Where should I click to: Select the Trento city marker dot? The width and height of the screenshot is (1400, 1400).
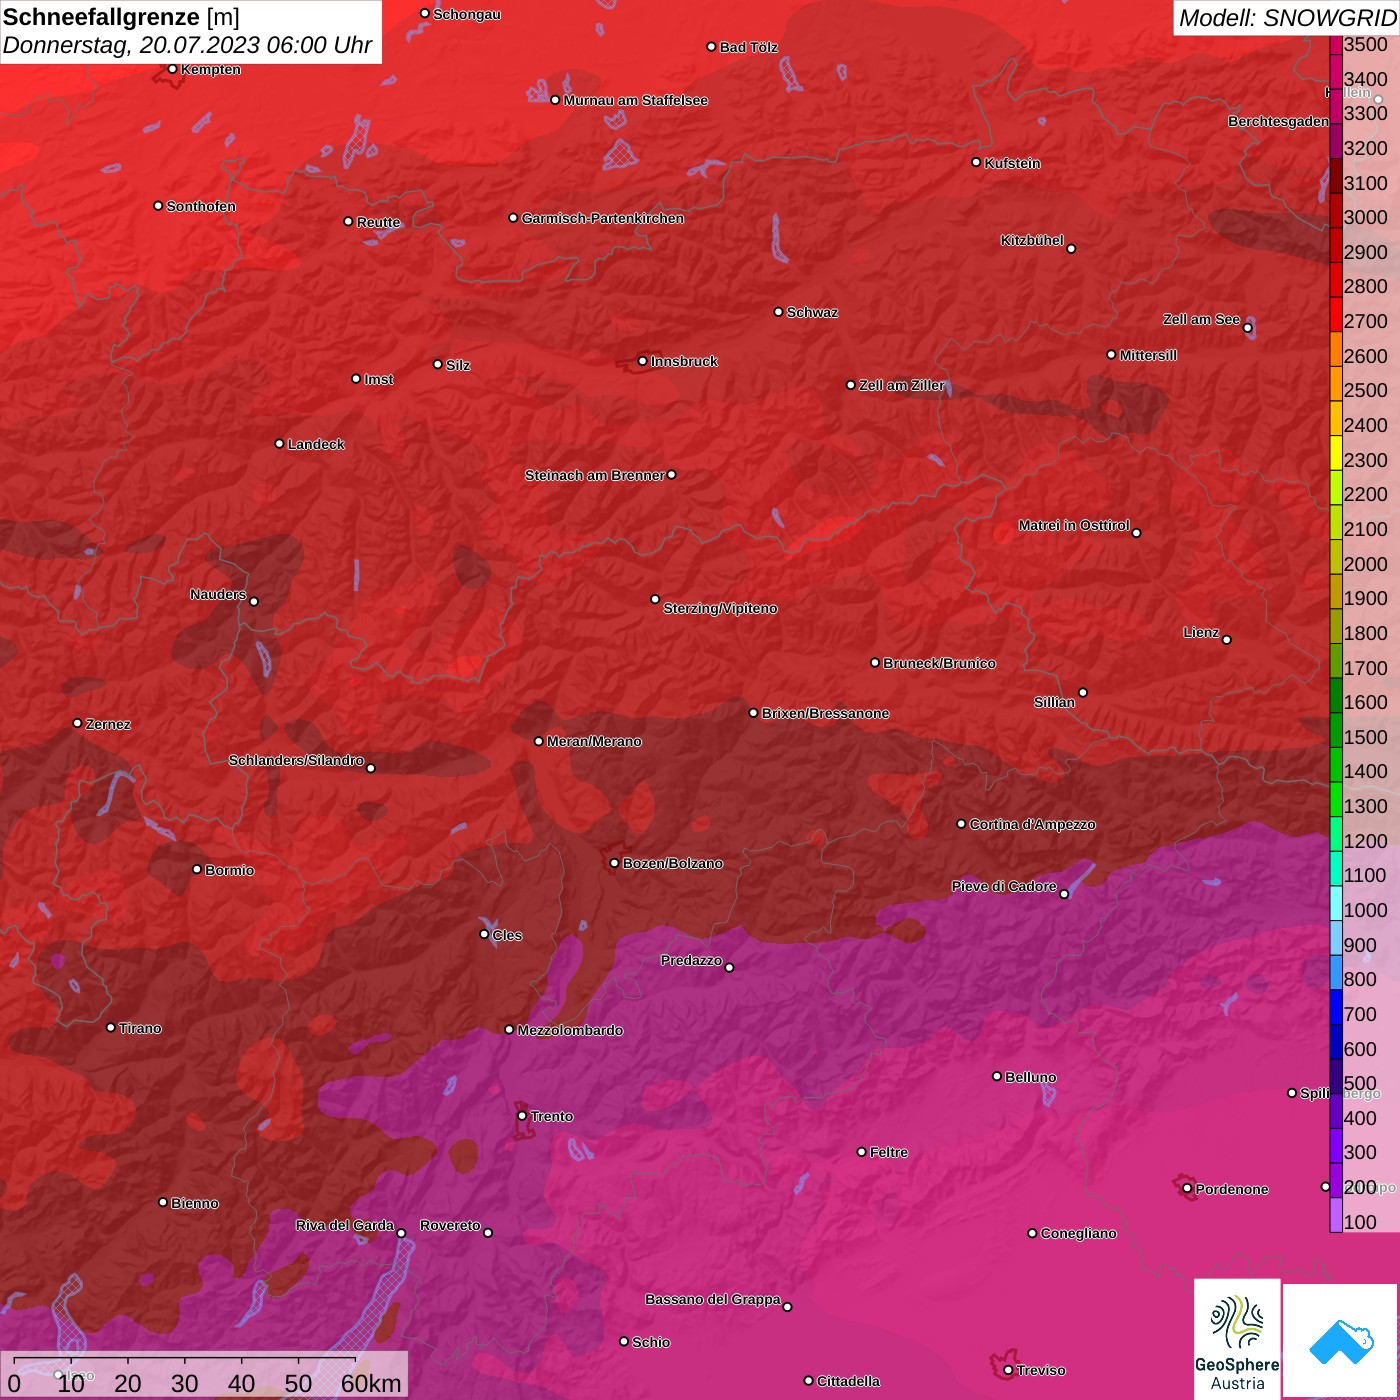(x=522, y=1116)
